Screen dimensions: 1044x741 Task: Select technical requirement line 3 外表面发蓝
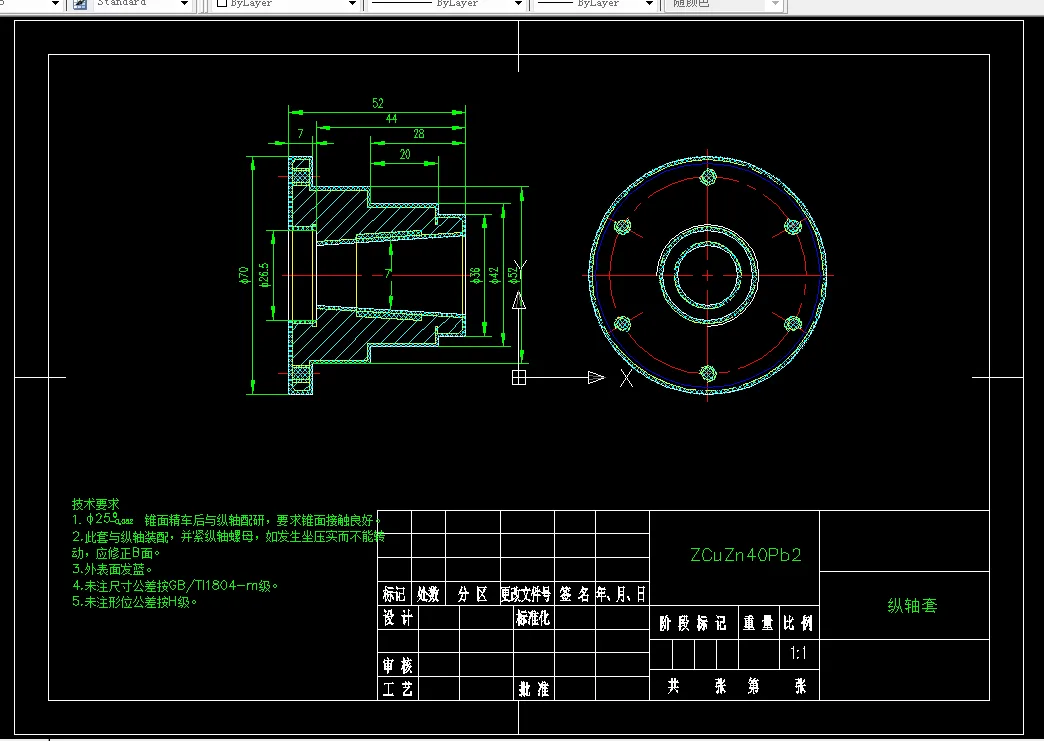click(x=113, y=569)
